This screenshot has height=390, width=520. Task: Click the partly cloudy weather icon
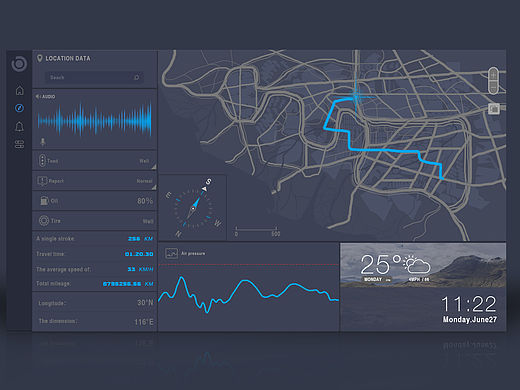pos(417,265)
